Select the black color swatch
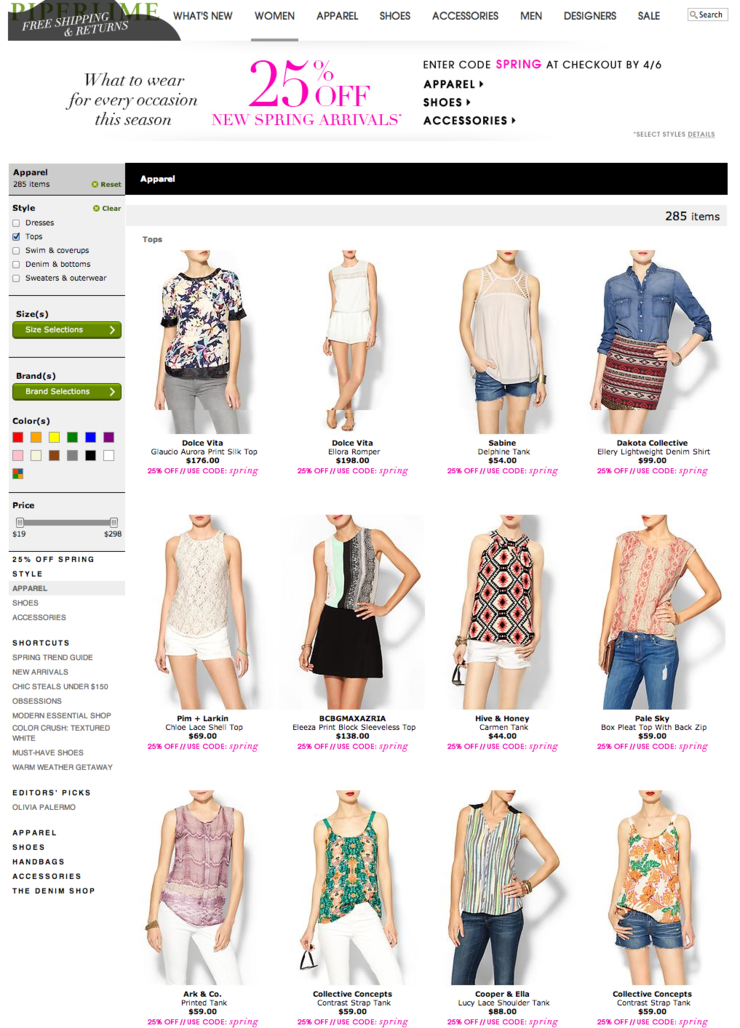Screen dimensions: 740x1028 [x=90, y=456]
